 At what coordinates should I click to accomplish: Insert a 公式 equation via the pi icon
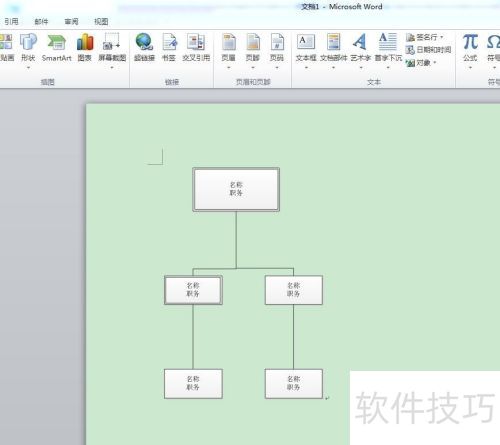470,48
